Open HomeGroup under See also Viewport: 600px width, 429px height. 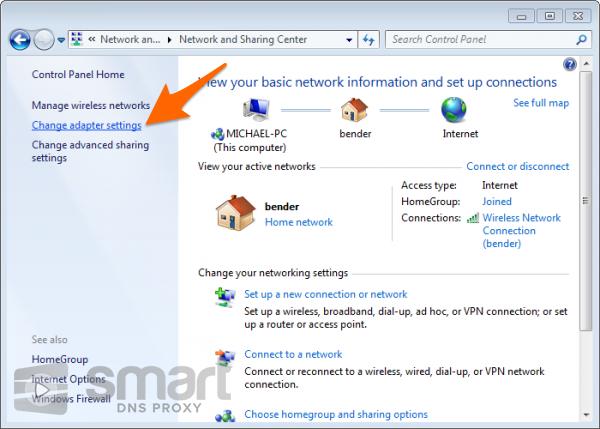tap(60, 359)
